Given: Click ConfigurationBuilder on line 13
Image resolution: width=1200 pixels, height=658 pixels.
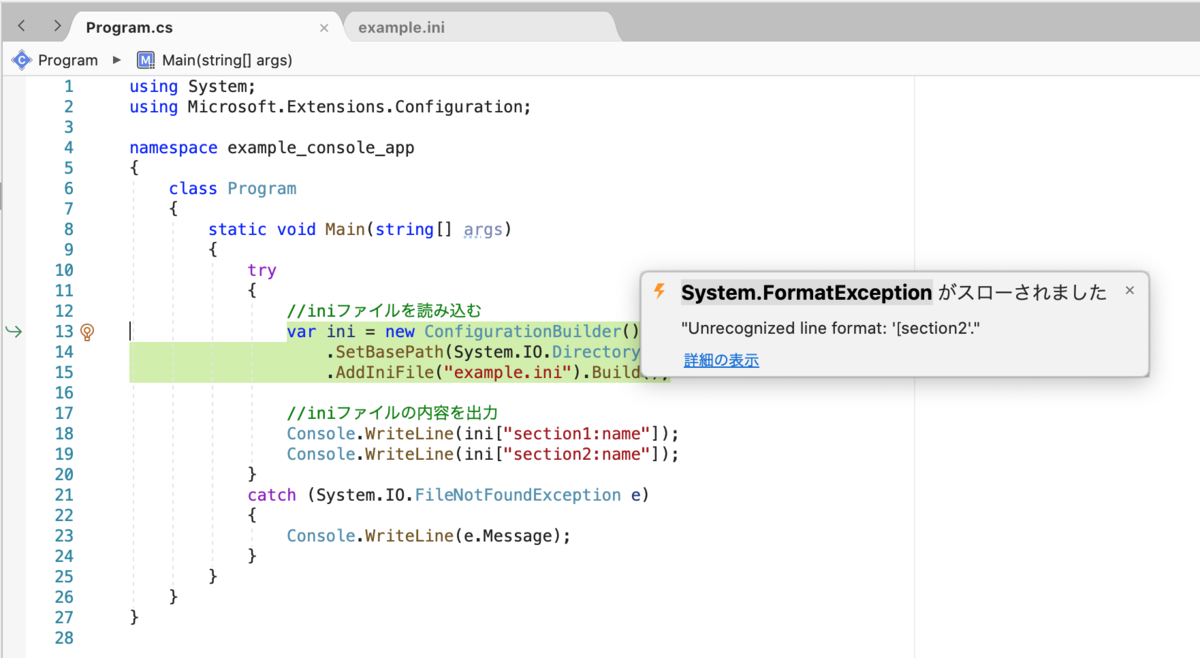Looking at the screenshot, I should coord(522,331).
